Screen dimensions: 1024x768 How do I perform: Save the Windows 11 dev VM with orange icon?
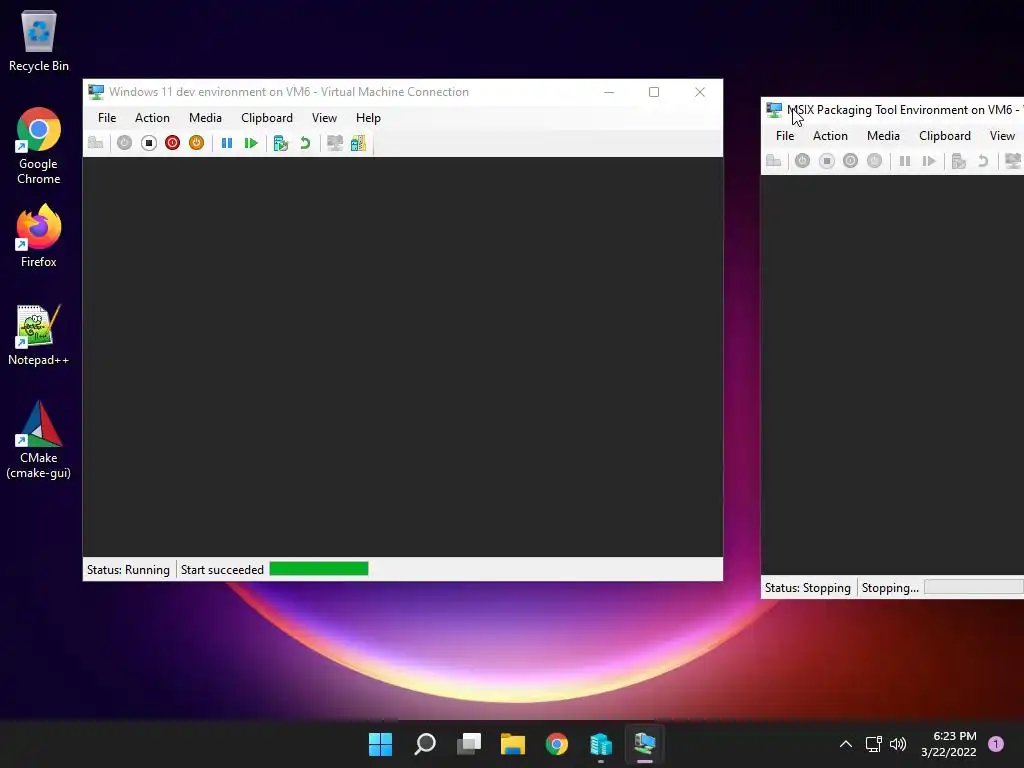tap(197, 143)
